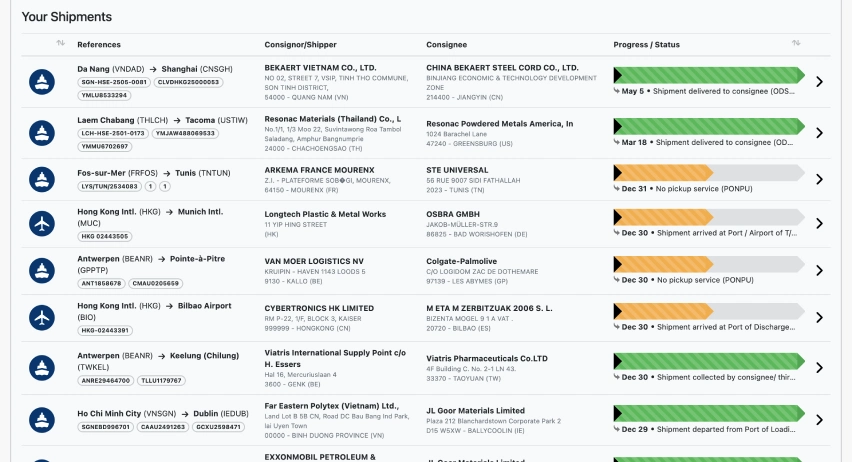Click the Consignee column header
Viewport: 852px width, 462px height.
(447, 45)
